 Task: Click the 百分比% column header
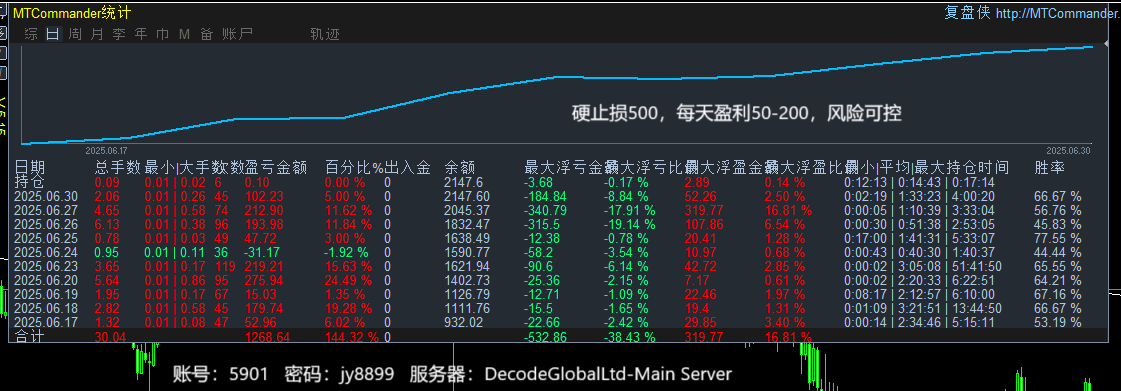(x=354, y=168)
